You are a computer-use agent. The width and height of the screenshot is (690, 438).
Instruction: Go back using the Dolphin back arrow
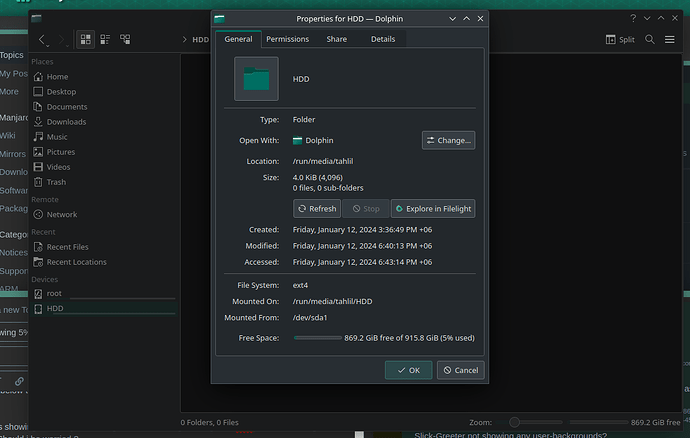(x=42, y=40)
